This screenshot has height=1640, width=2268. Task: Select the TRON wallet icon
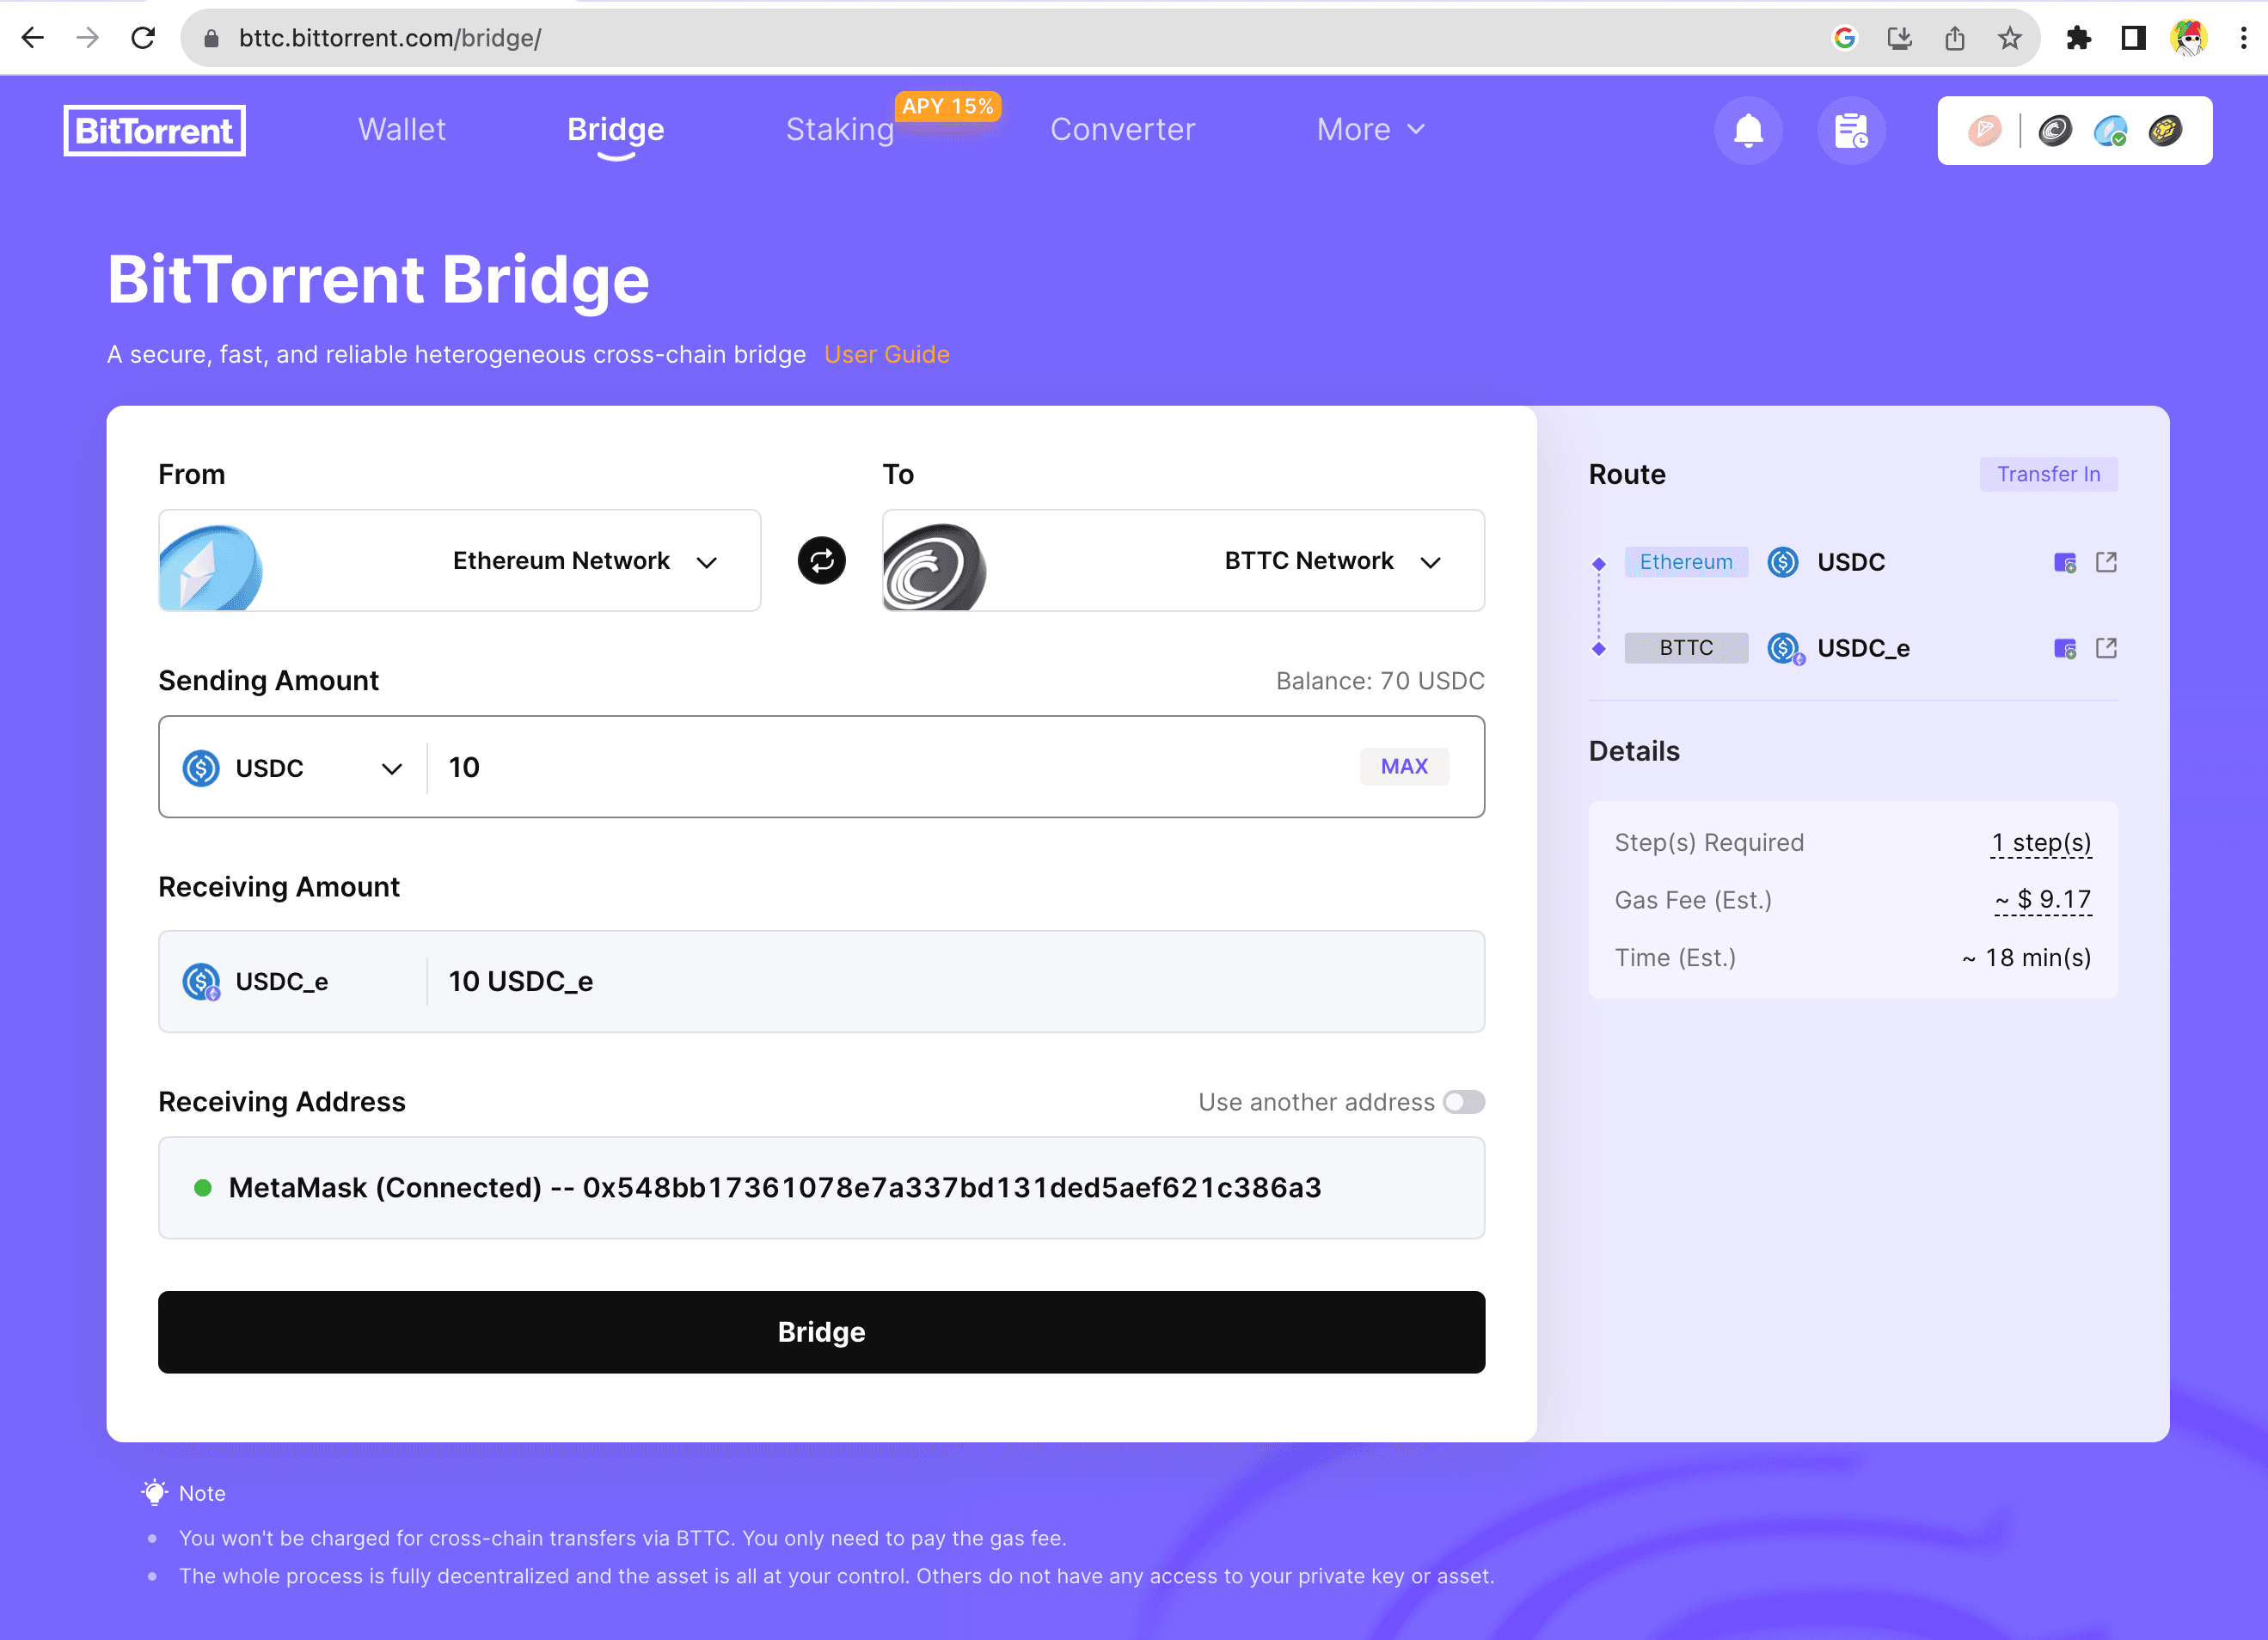click(1984, 131)
